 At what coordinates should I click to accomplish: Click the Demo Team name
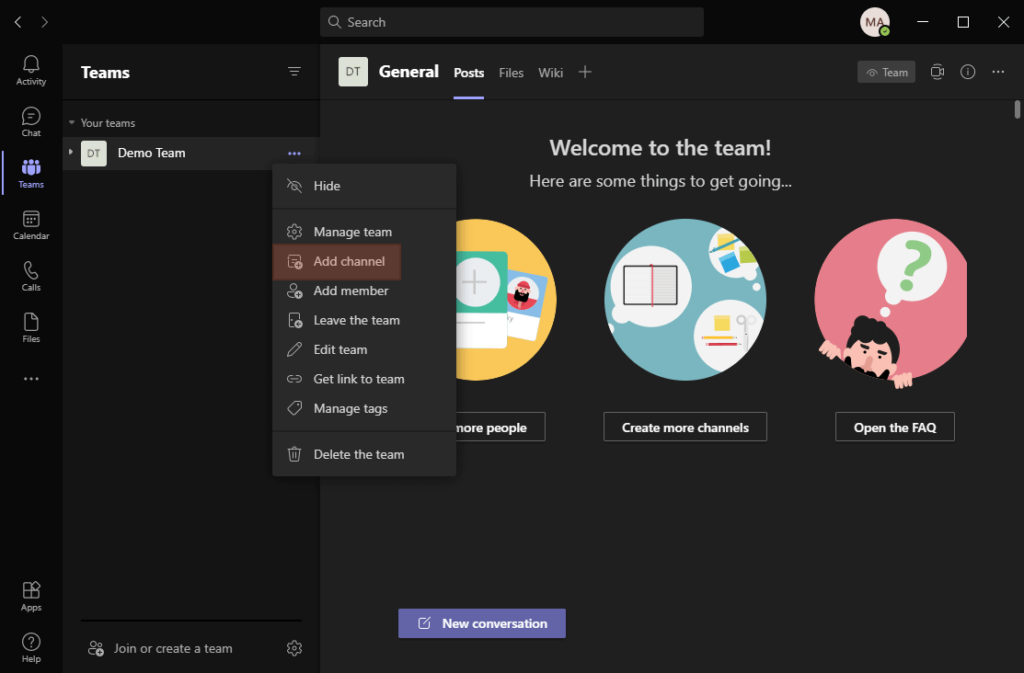(x=152, y=153)
